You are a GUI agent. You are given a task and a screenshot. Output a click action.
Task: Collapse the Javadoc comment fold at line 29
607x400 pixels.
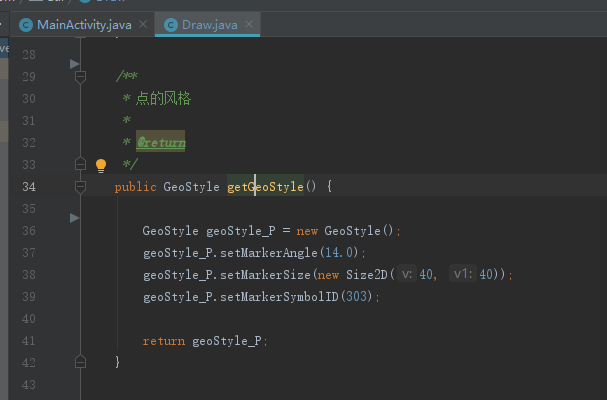pyautogui.click(x=80, y=77)
